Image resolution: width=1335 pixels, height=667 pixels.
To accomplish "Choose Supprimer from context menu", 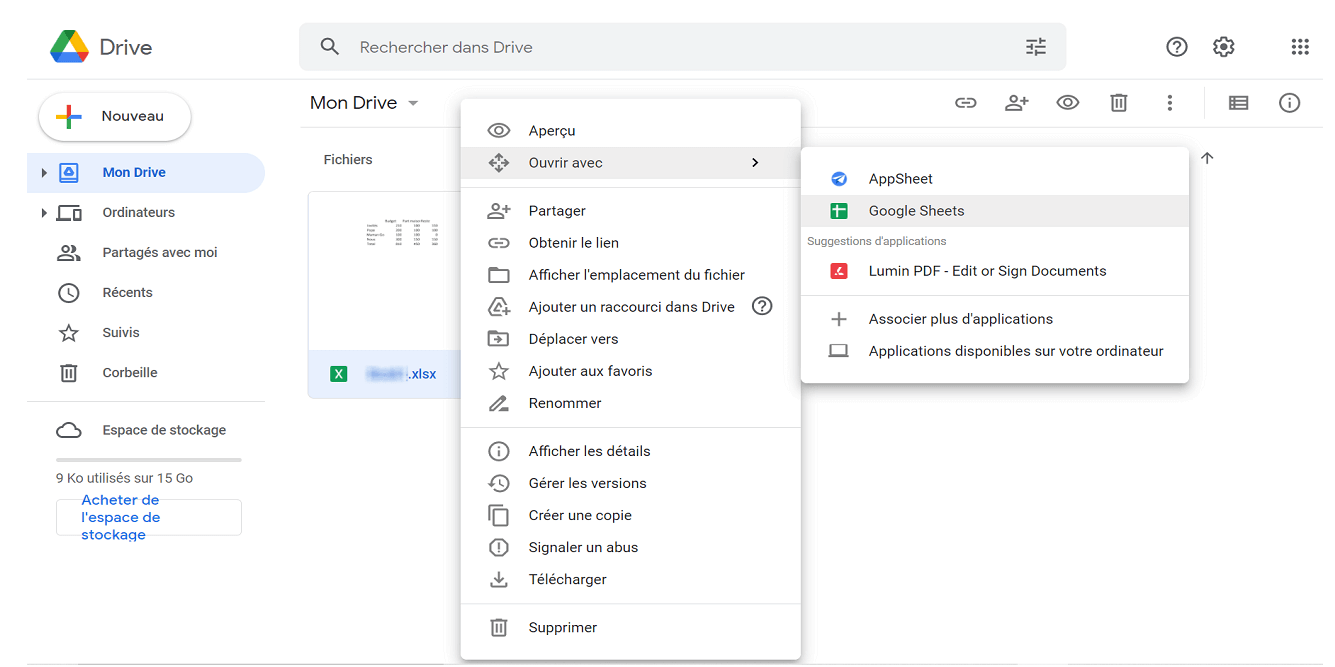I will tap(631, 627).
